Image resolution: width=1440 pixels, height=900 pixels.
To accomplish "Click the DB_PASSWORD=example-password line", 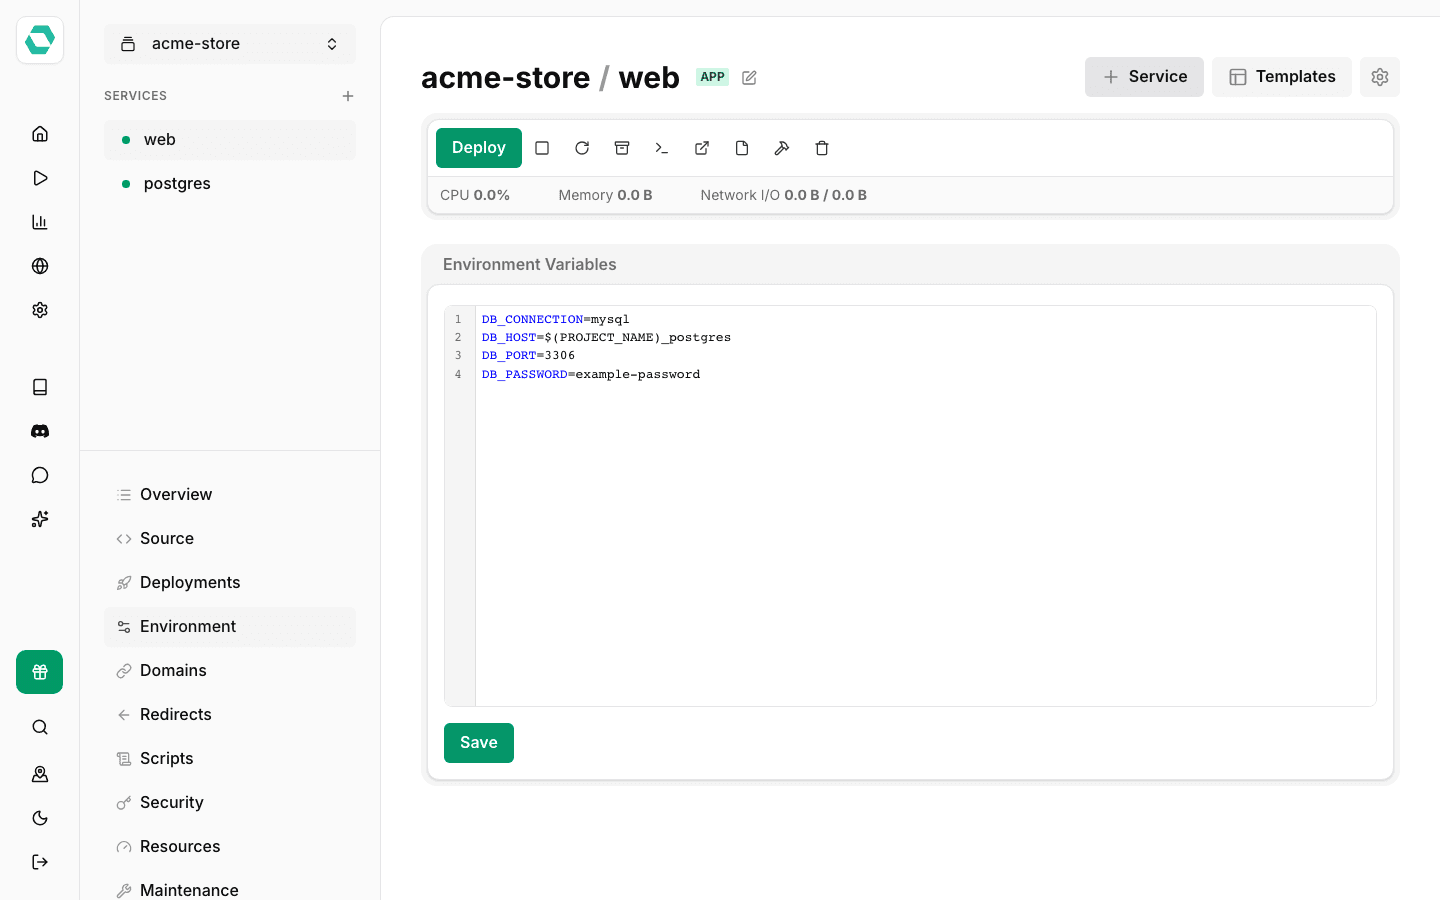I will point(591,375).
